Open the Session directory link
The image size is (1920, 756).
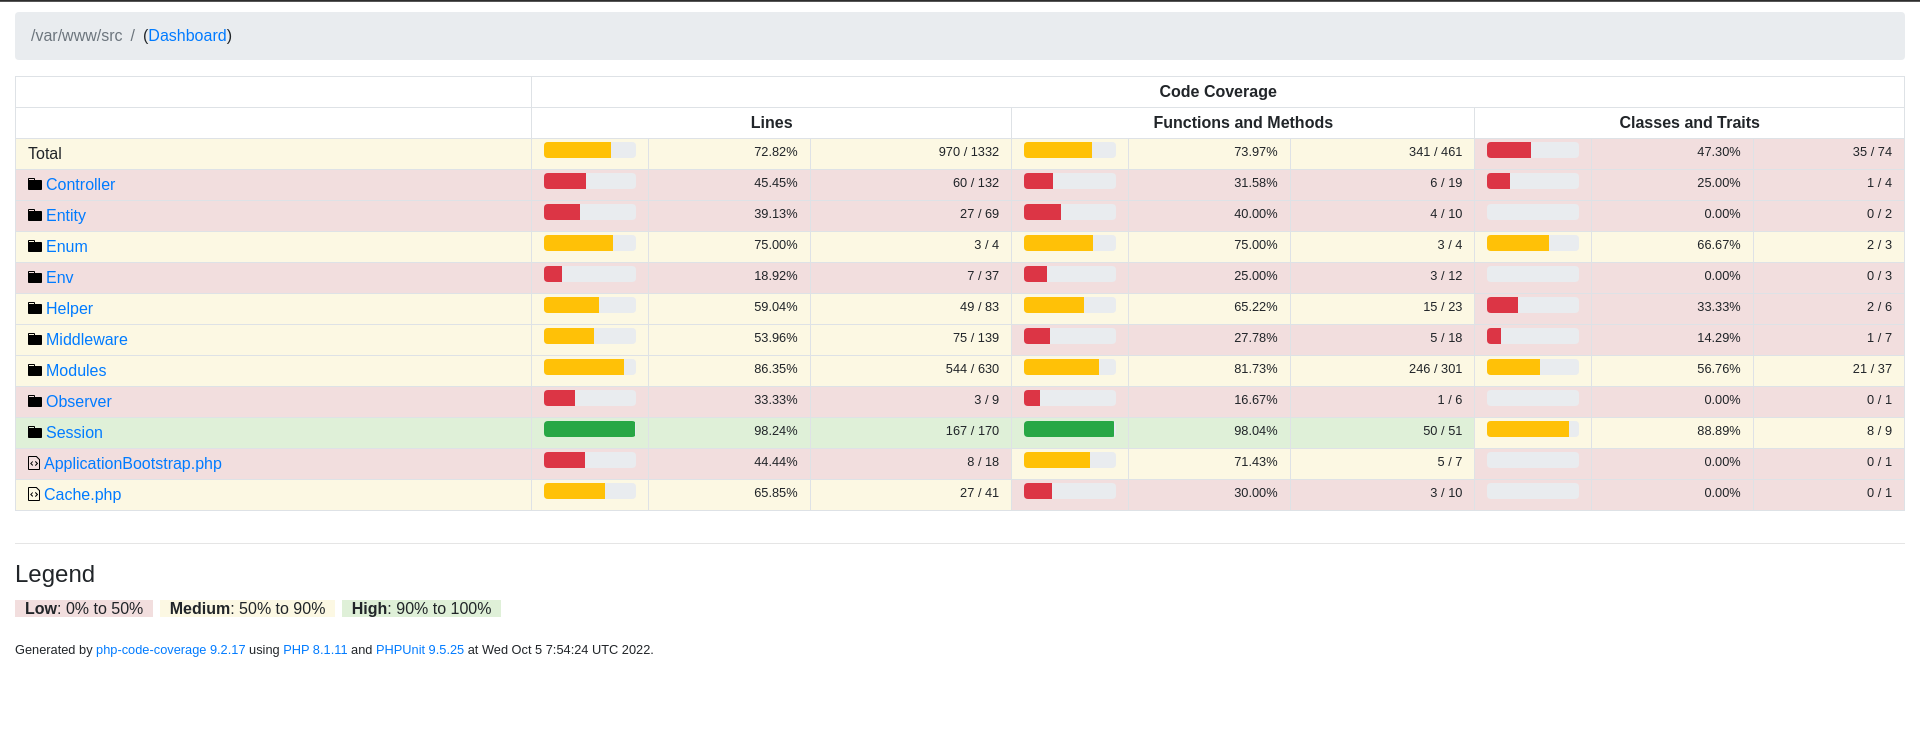[x=74, y=433]
